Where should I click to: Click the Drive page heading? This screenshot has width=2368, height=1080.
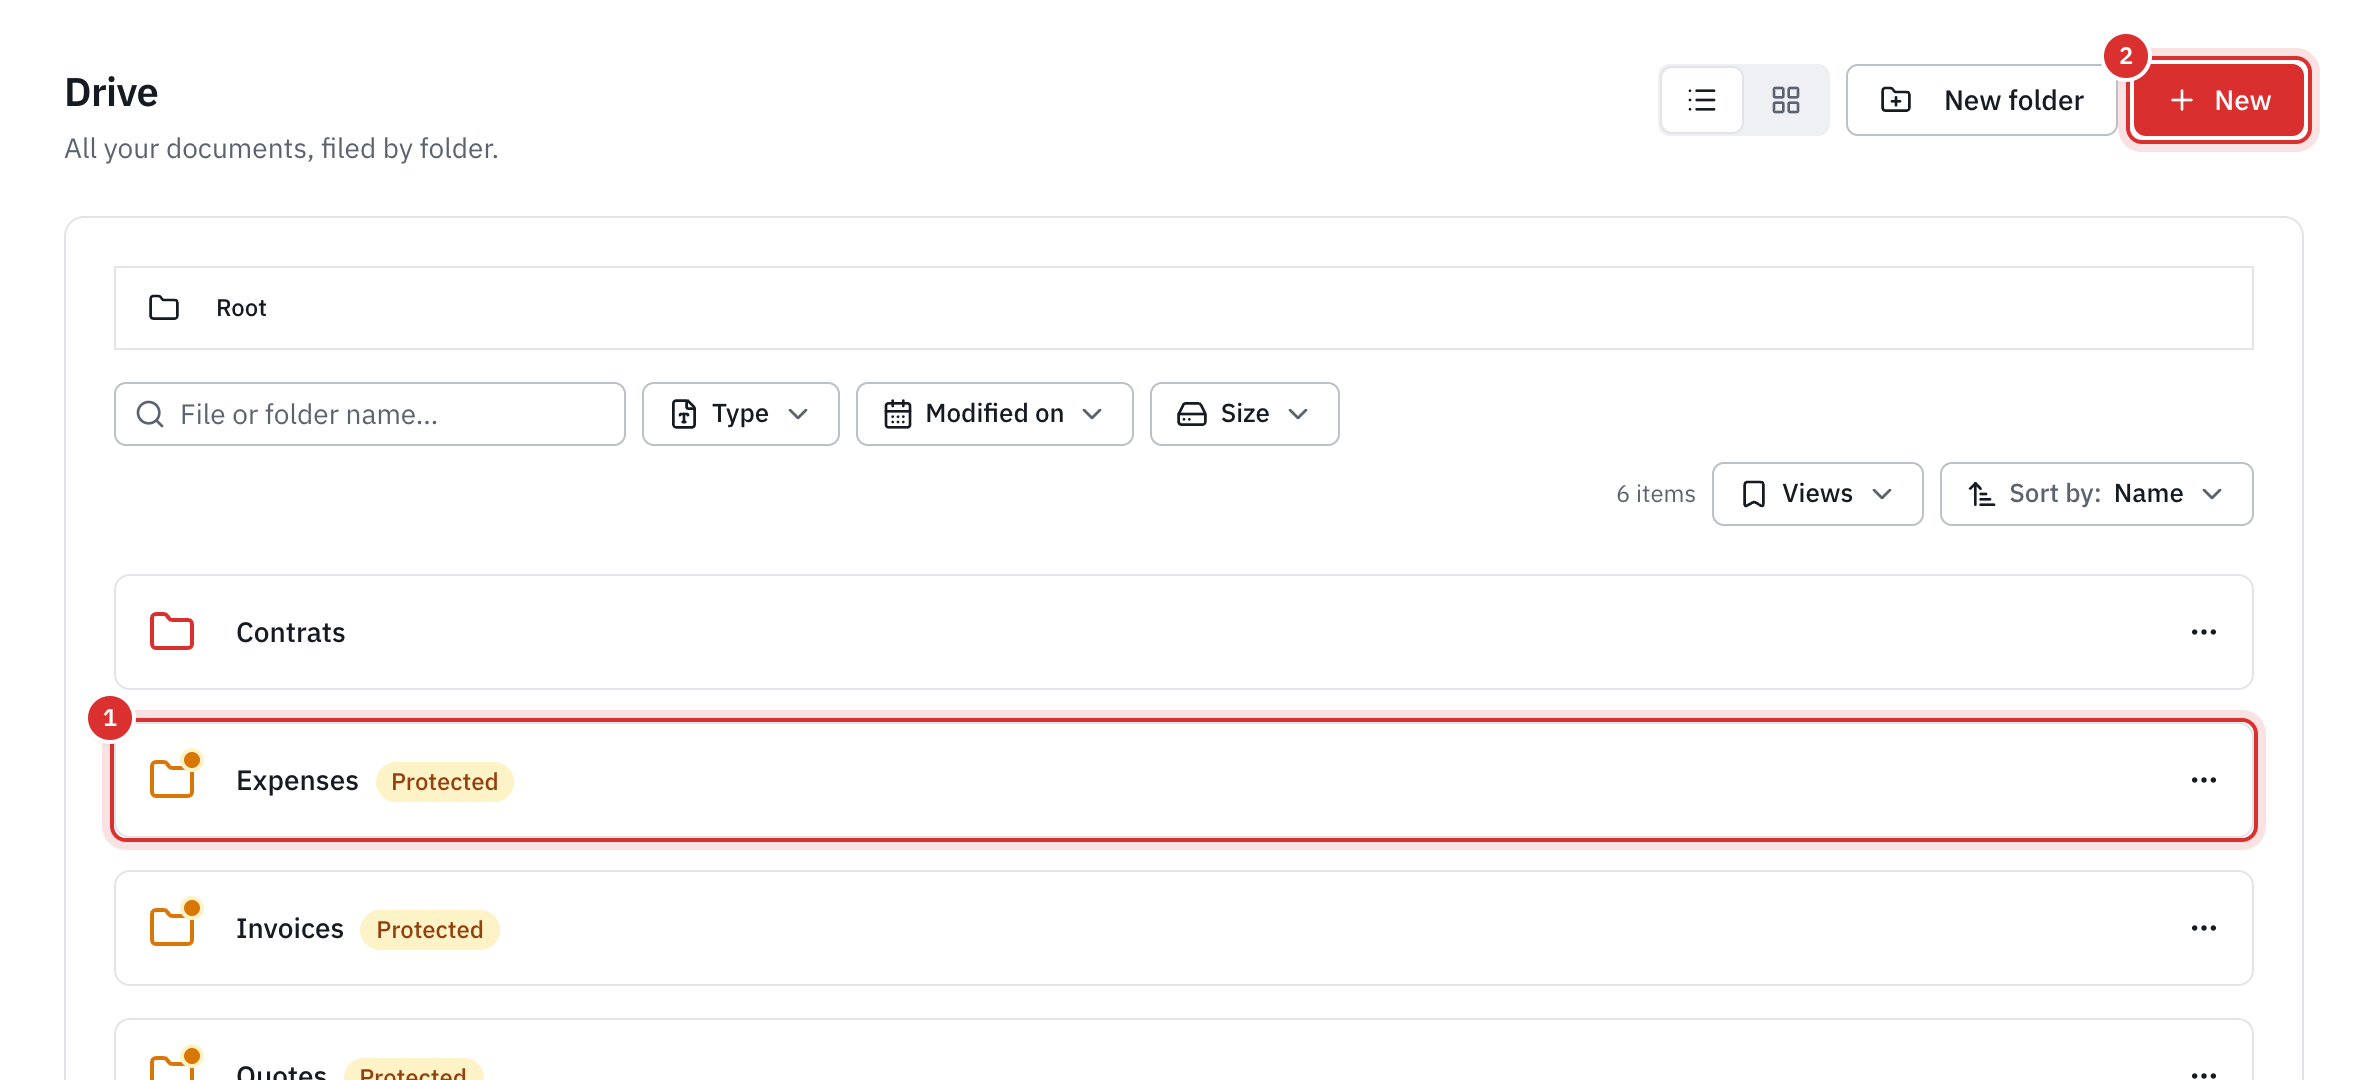(112, 93)
